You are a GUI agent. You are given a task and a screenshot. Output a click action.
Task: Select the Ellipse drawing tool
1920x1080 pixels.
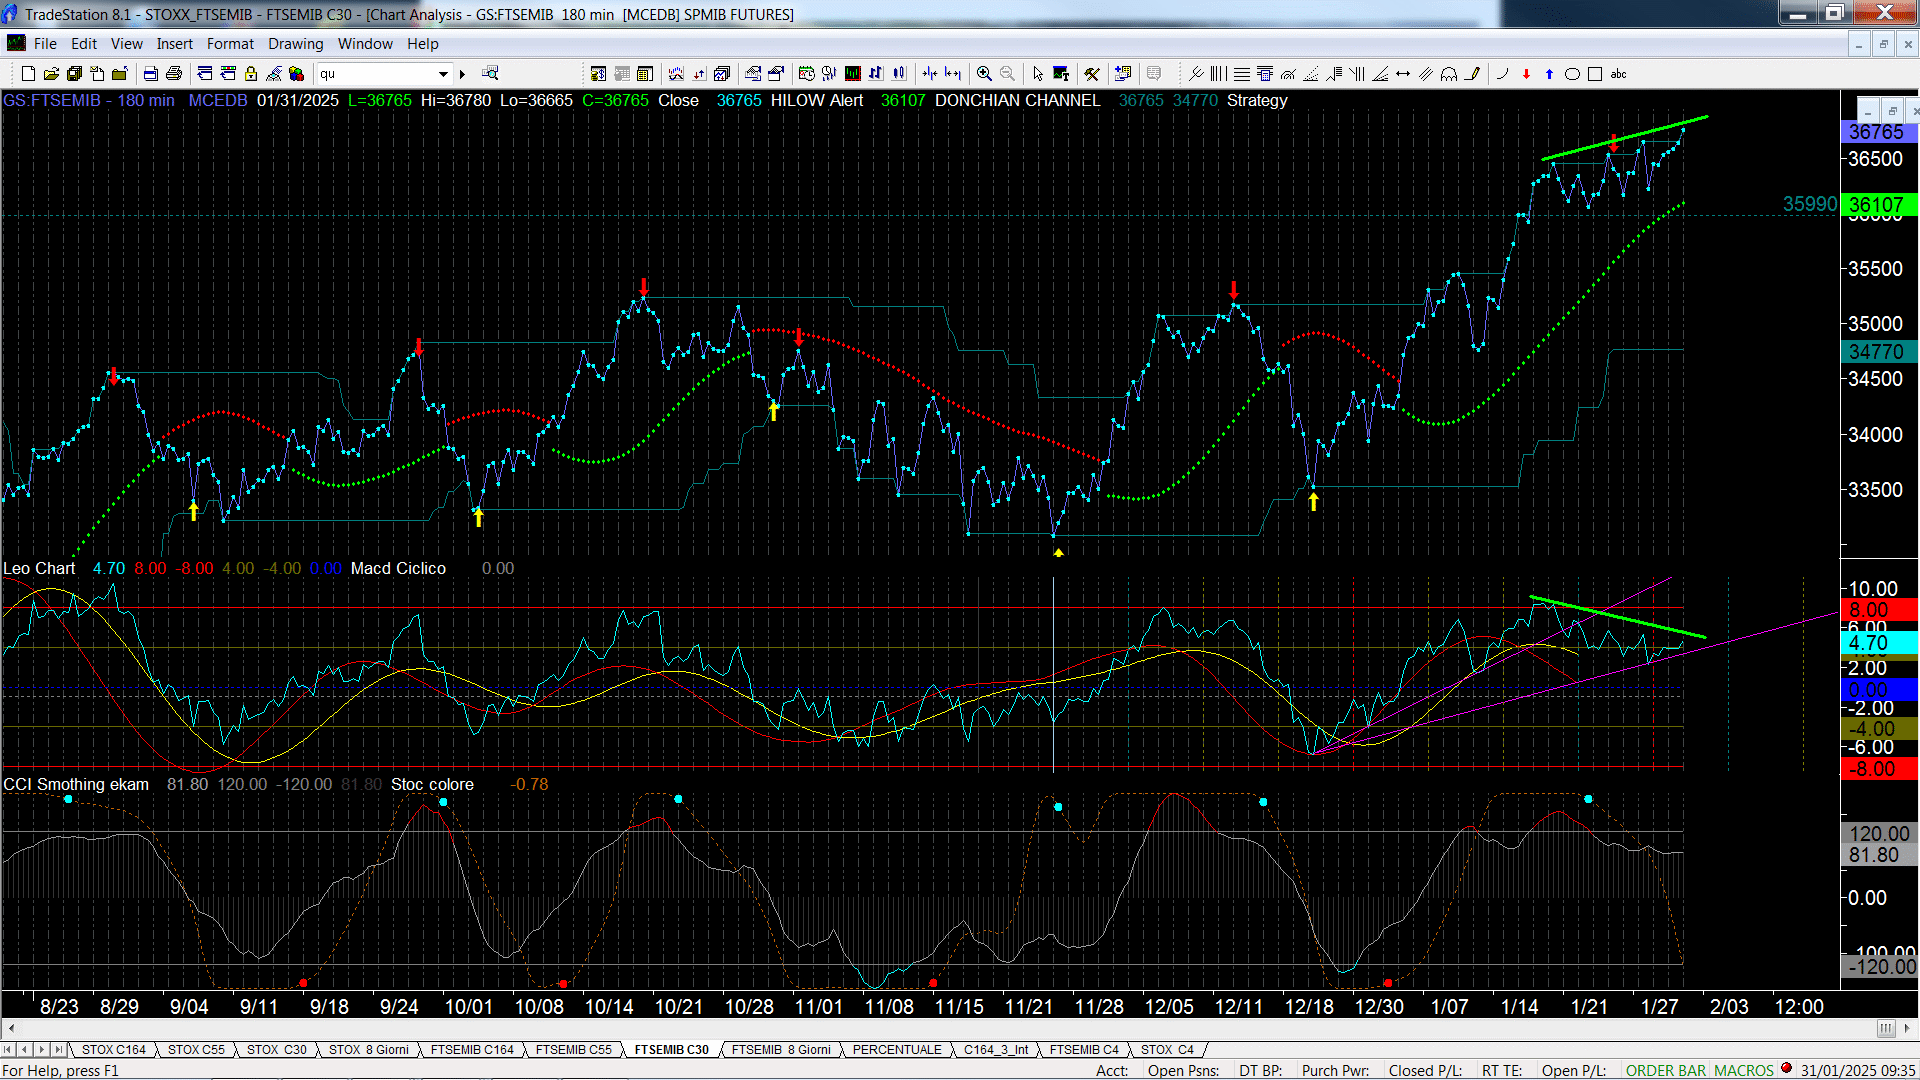coord(1572,73)
